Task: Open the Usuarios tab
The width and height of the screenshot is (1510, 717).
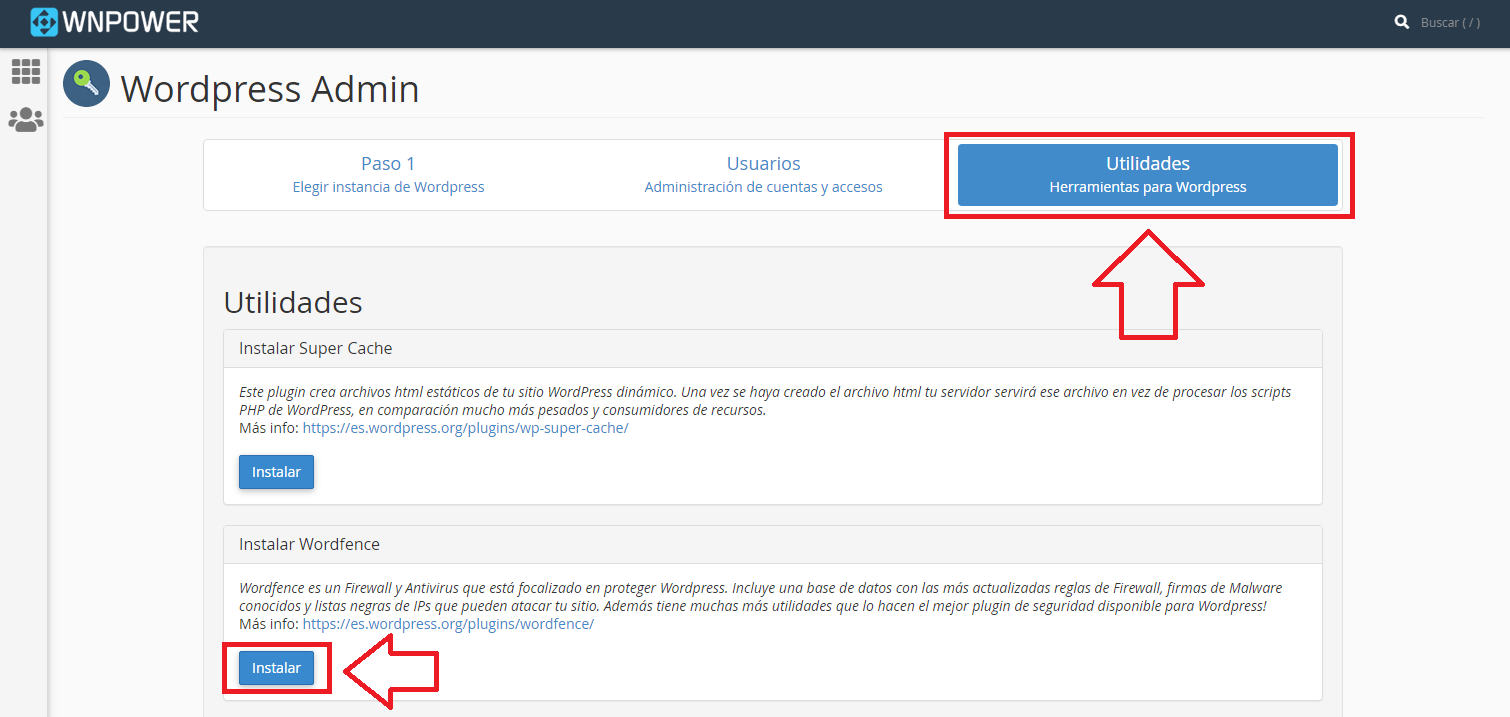Action: click(x=763, y=175)
